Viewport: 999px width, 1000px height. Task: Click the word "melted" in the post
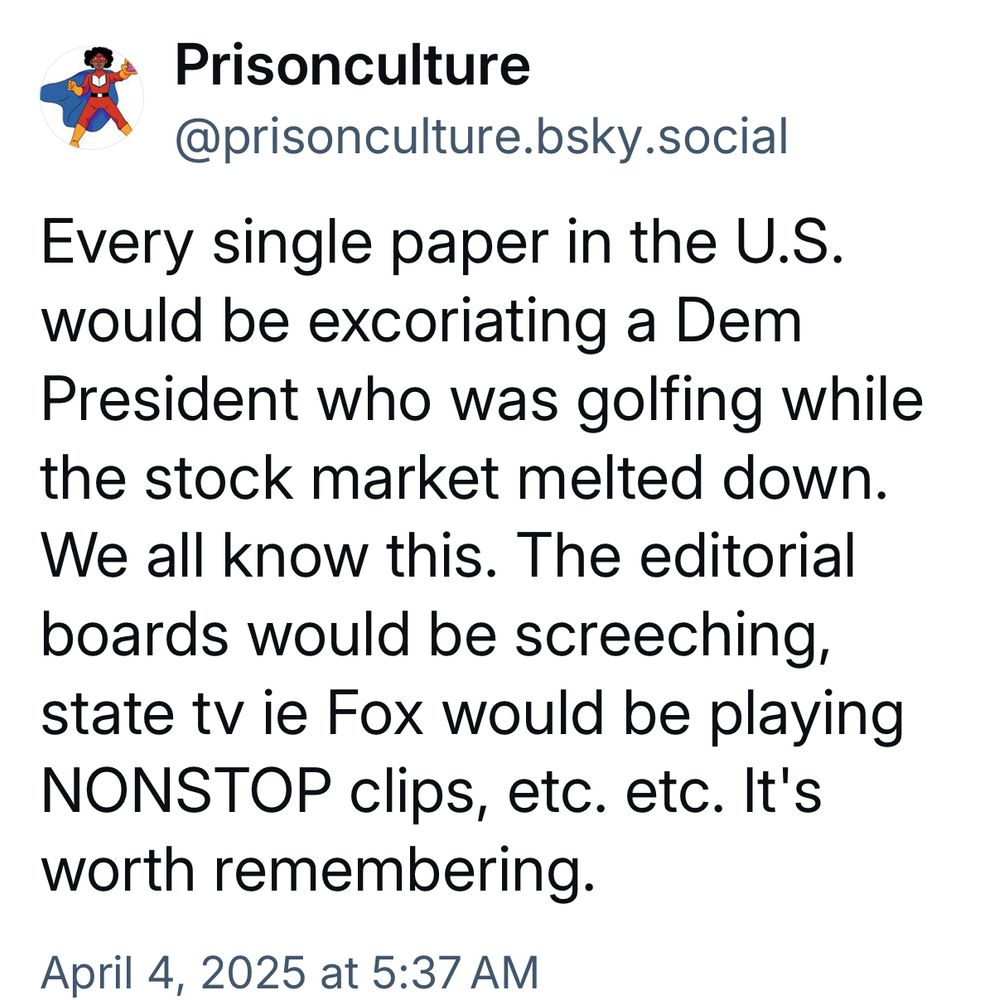pos(610,478)
